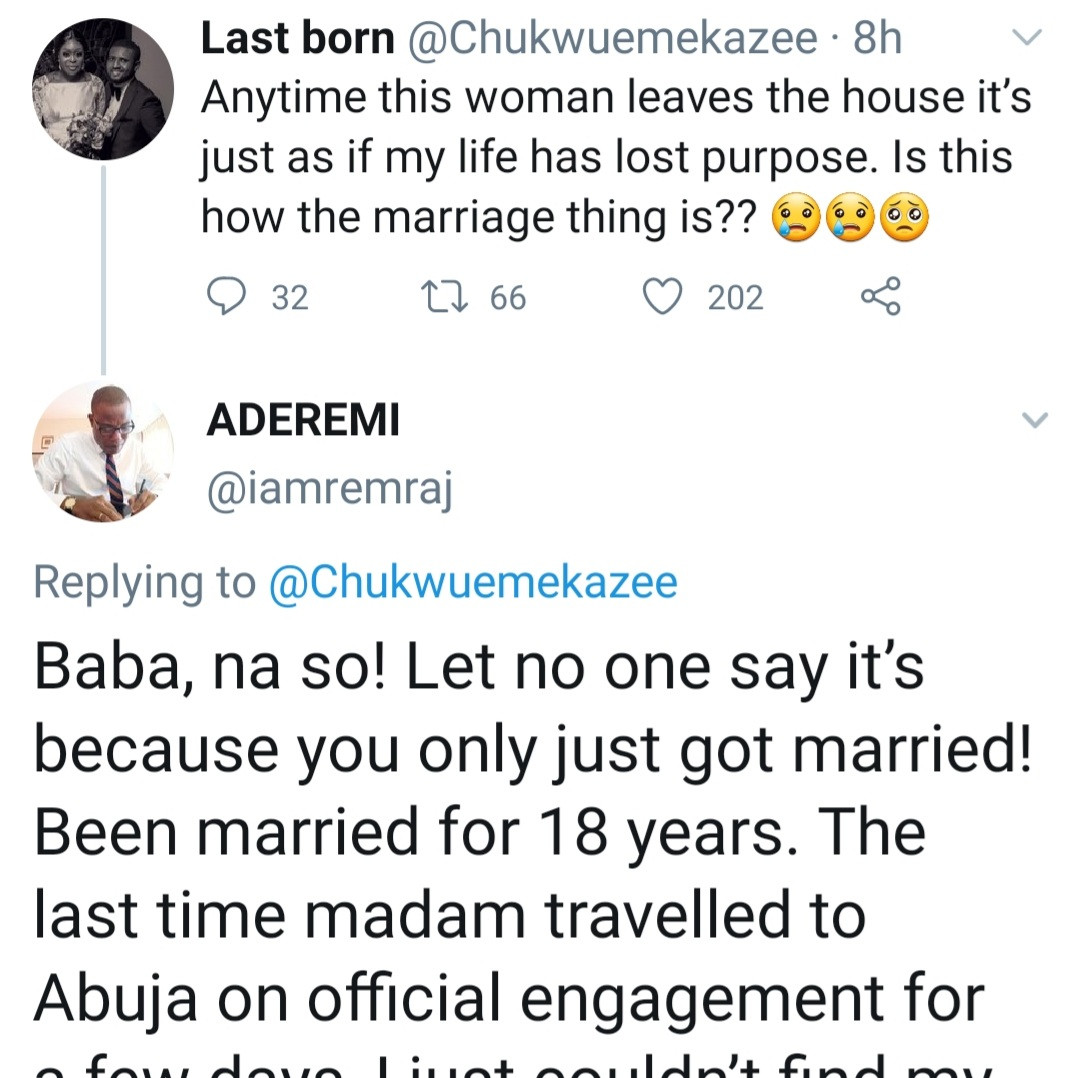This screenshot has width=1078, height=1078.
Task: Click the 202 likes count
Action: [x=735, y=298]
